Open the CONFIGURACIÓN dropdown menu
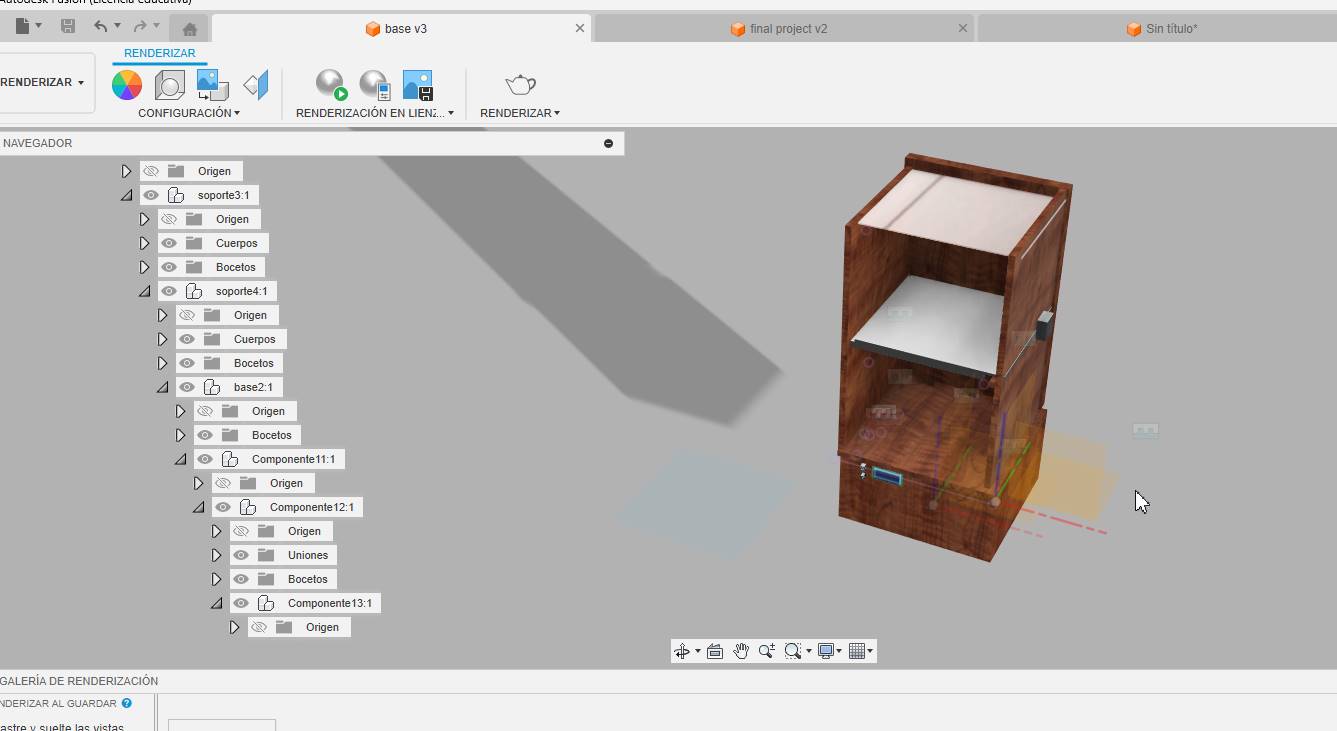The height and width of the screenshot is (731, 1337). coord(189,113)
